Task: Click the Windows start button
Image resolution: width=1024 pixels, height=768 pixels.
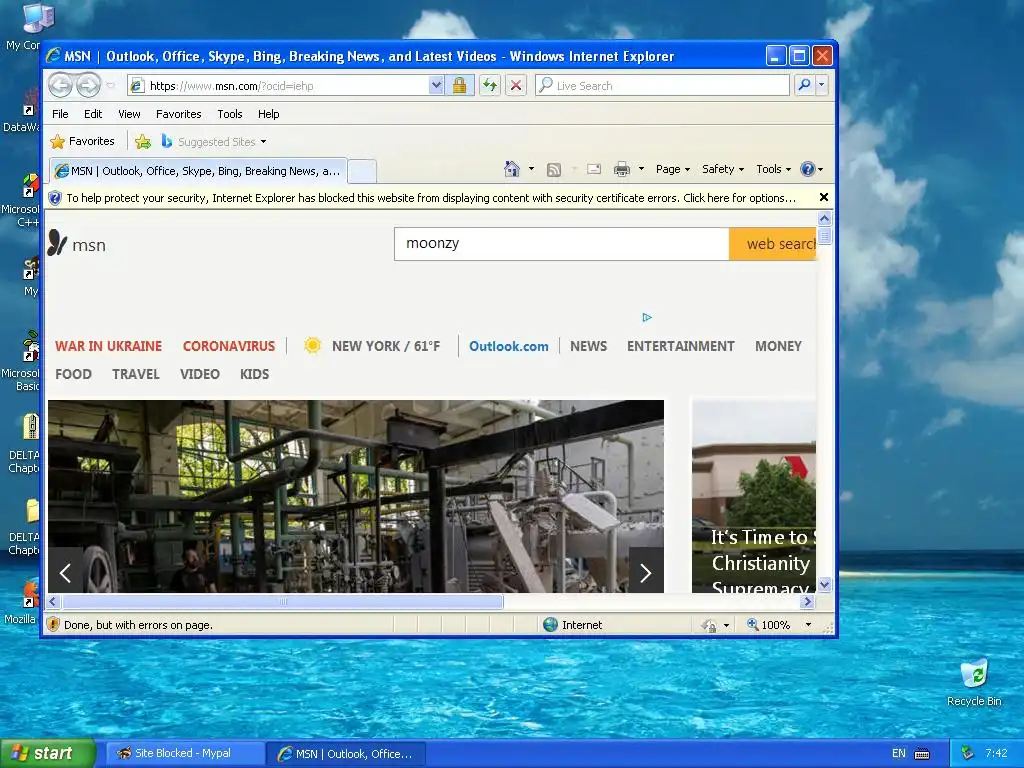Action: (47, 753)
